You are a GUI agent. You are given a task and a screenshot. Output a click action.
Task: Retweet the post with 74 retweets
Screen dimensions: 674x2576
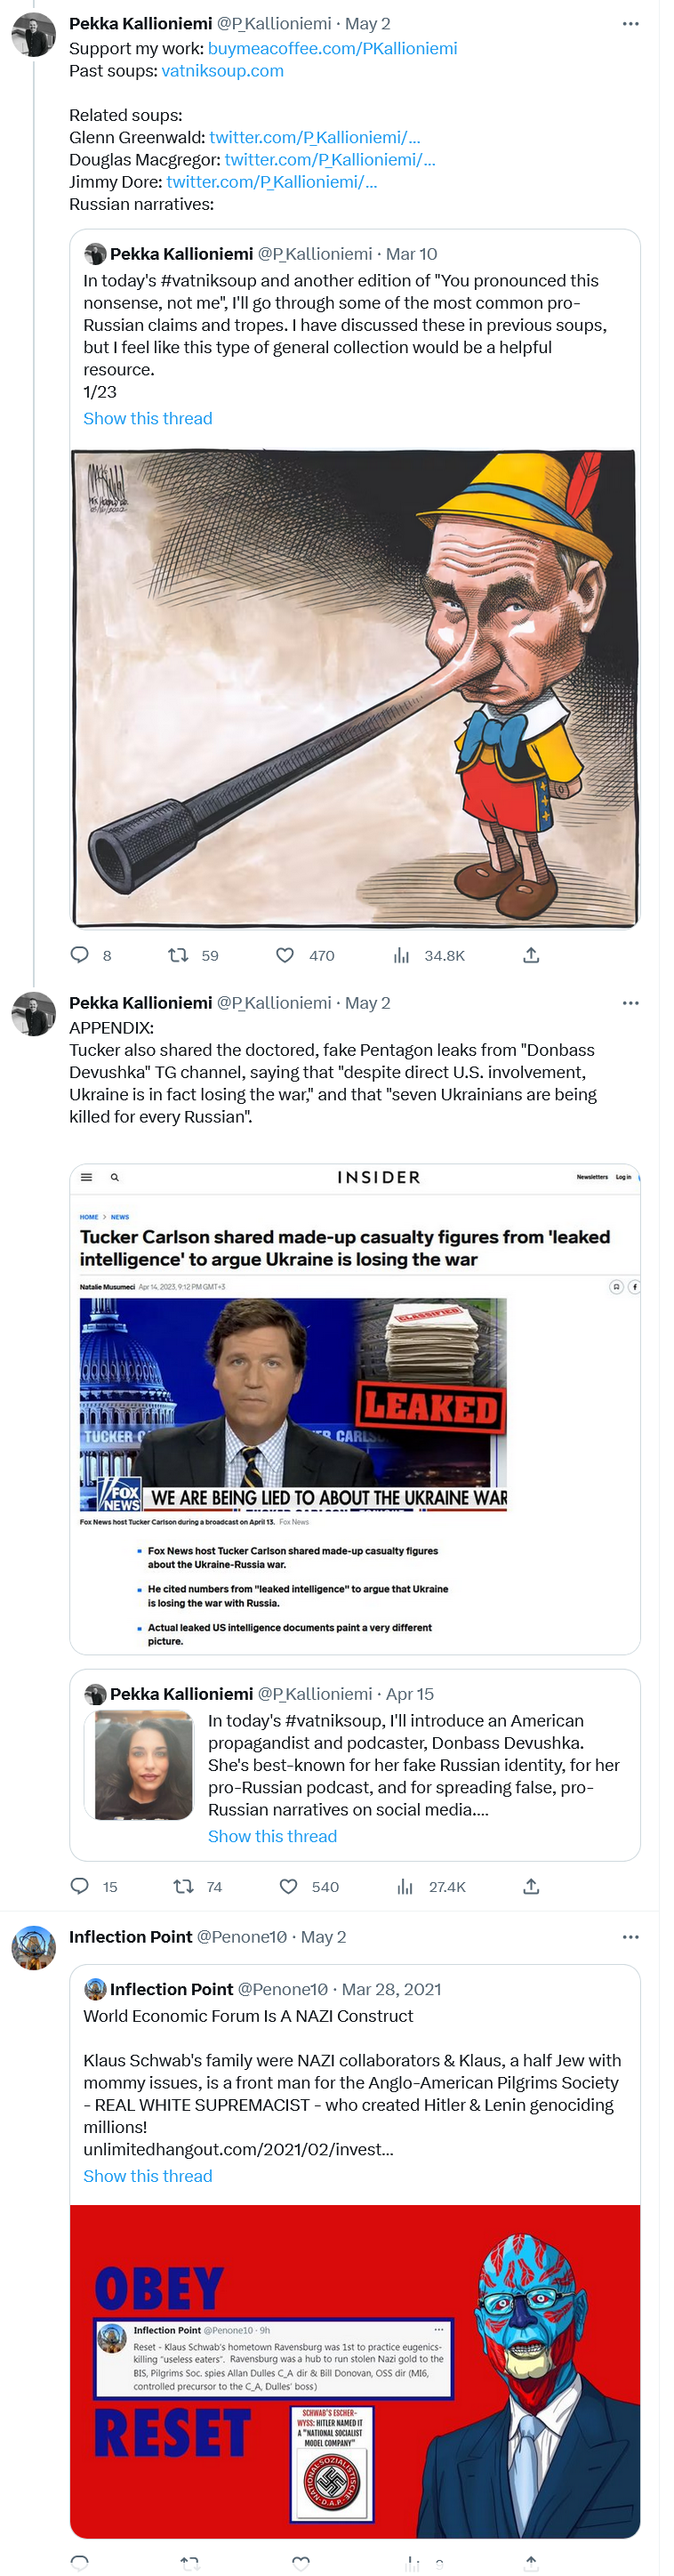click(183, 1886)
